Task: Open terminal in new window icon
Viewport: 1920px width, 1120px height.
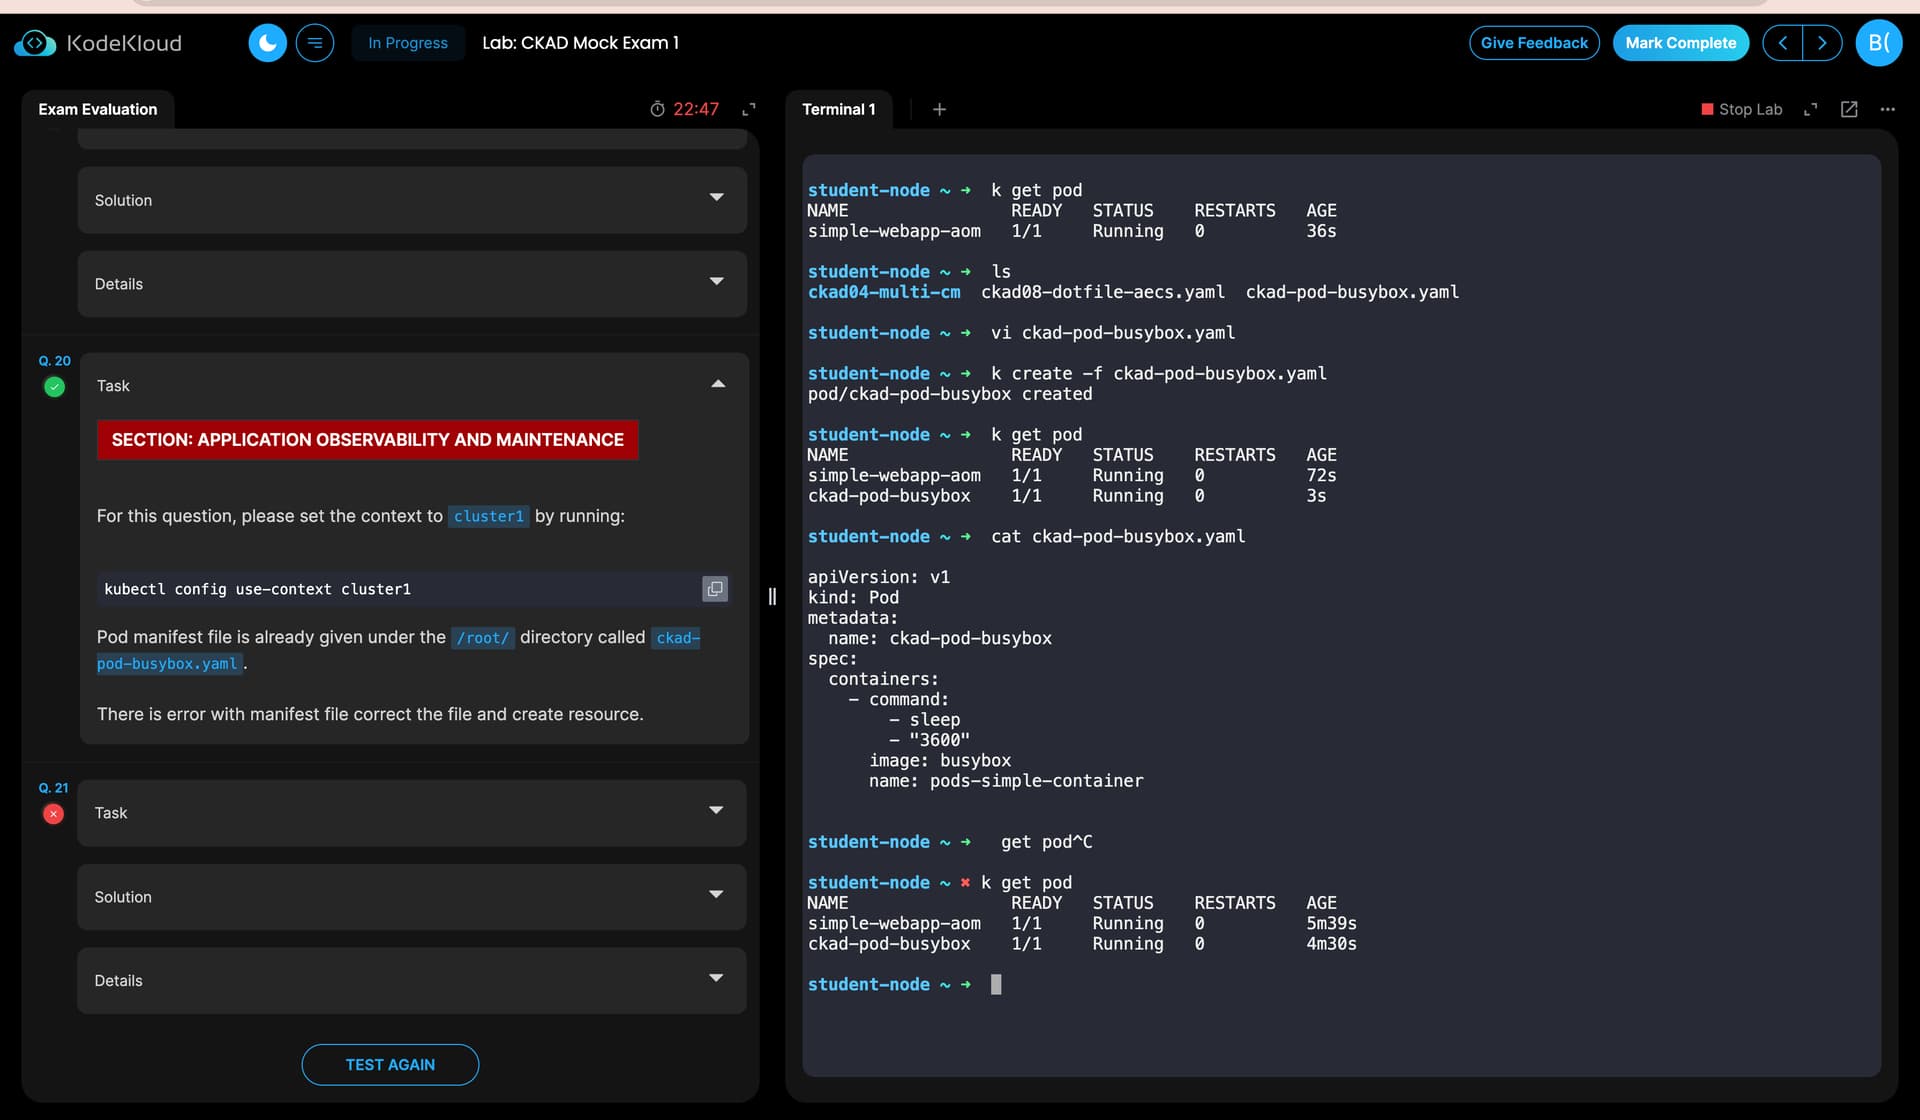Action: click(x=1849, y=109)
